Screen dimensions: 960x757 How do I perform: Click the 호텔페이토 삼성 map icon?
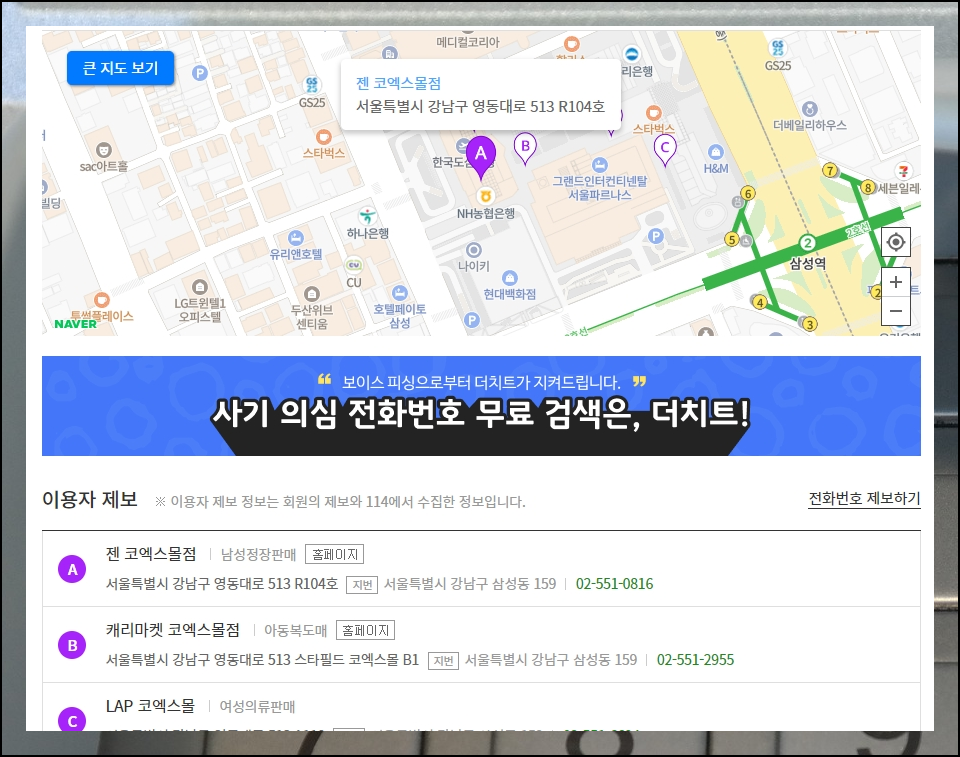[399, 293]
